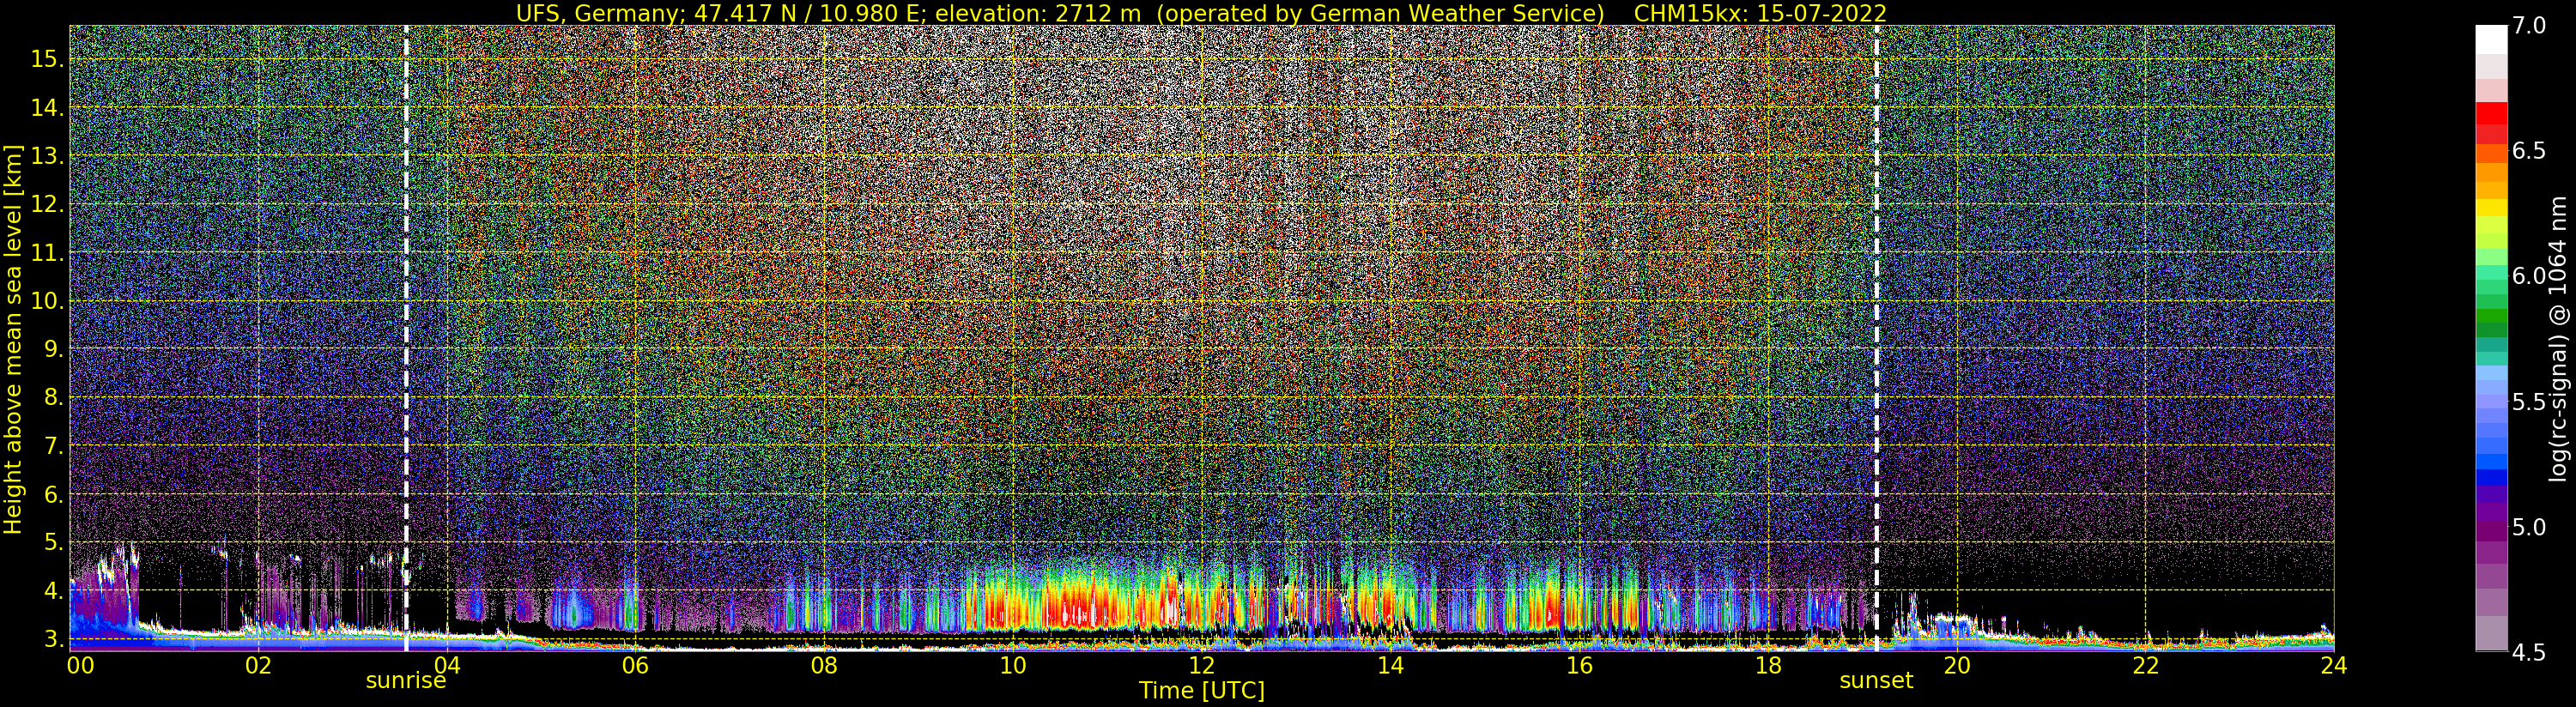Screen dimensions: 2576x707
Task: Click the time tick label "24"
Action: 2334,665
